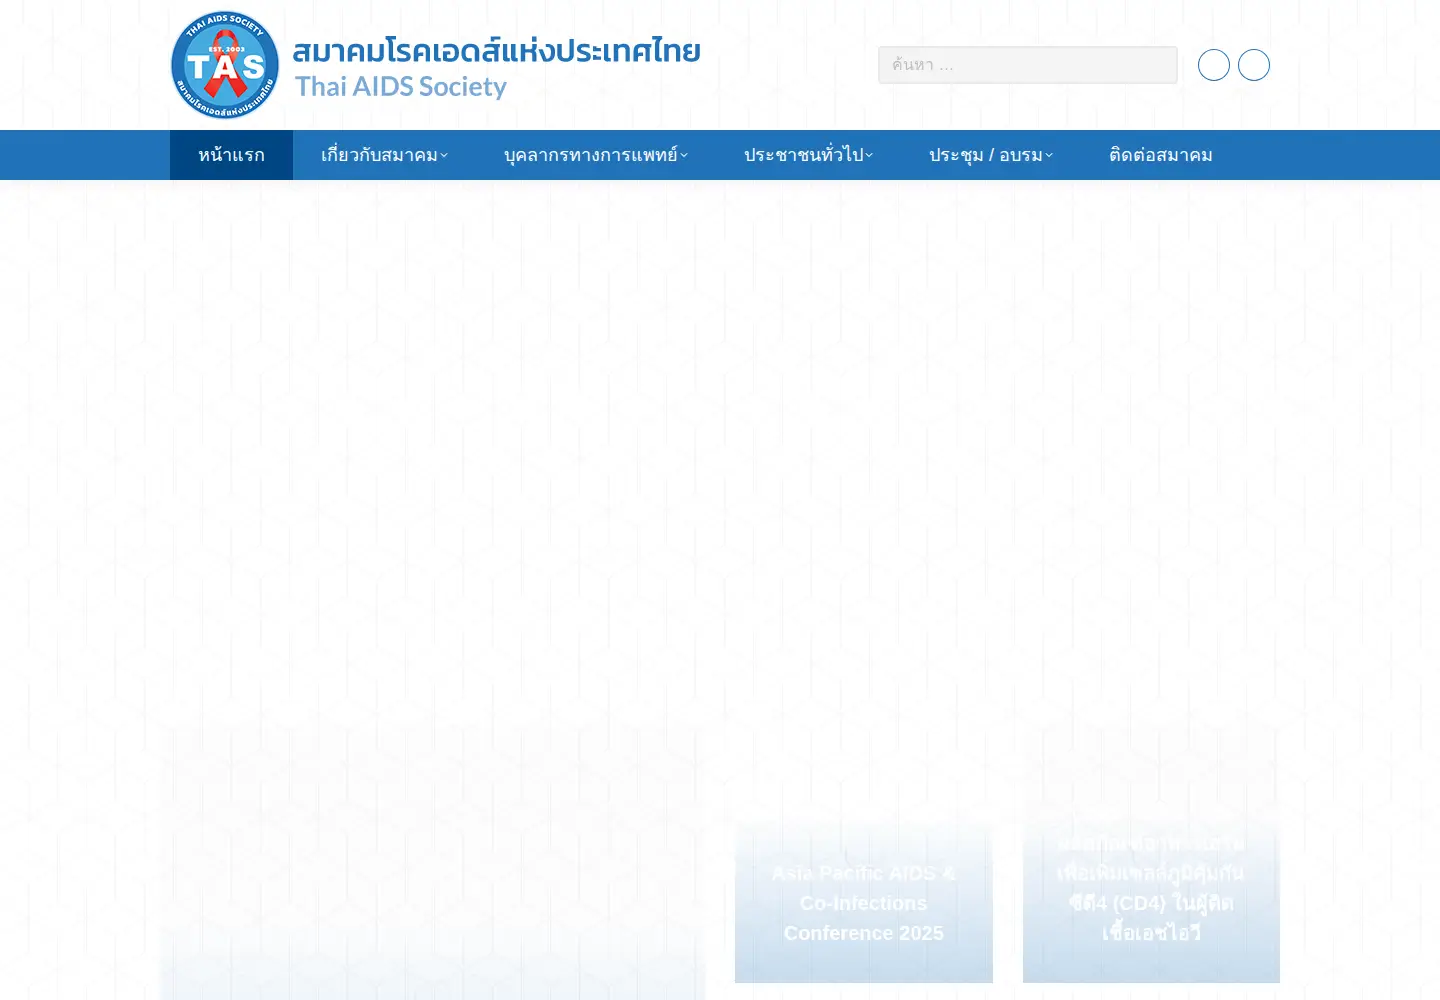Screen dimensions: 1440x1000
Task: Click the round TAS red ribbon logo
Action: (225, 65)
